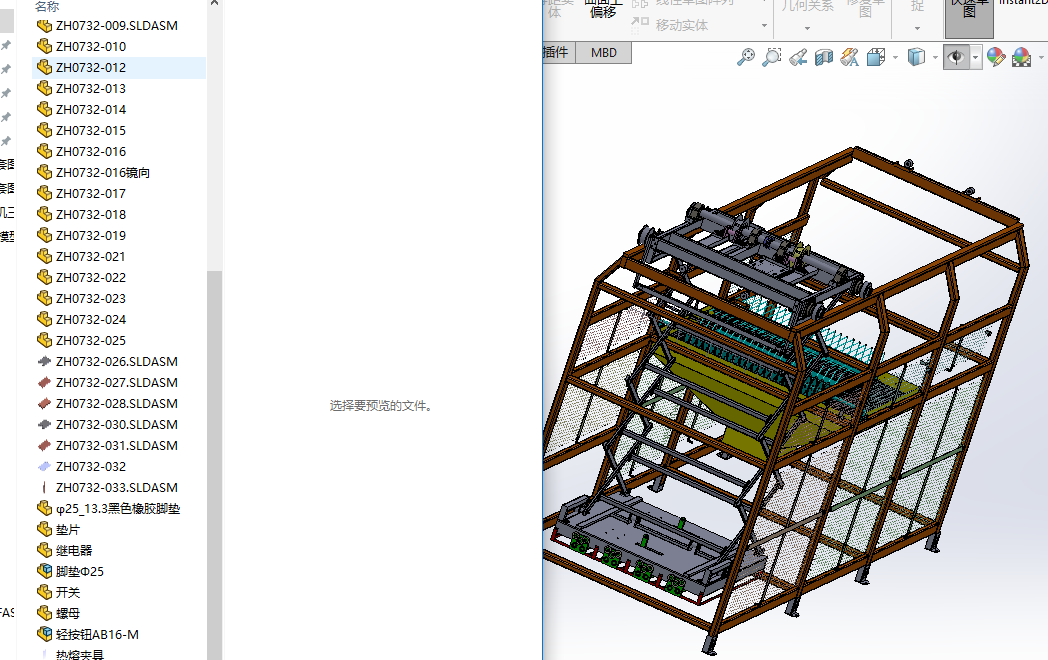The height and width of the screenshot is (660, 1048).
Task: Click Zoom to Fit icon
Action: (746, 57)
